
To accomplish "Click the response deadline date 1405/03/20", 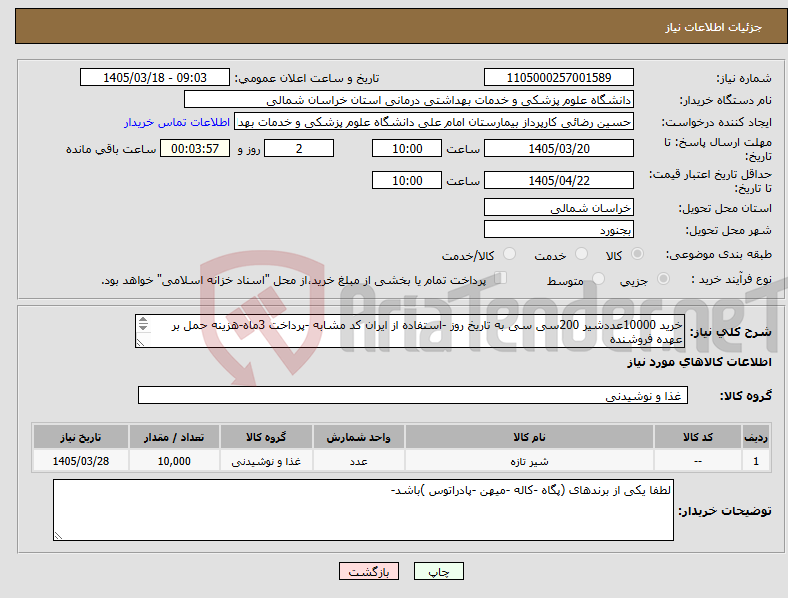I will point(559,149).
